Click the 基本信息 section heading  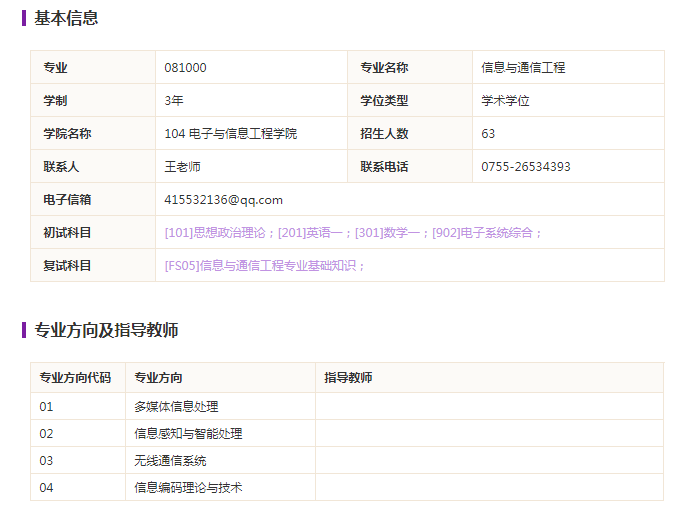[x=66, y=18]
